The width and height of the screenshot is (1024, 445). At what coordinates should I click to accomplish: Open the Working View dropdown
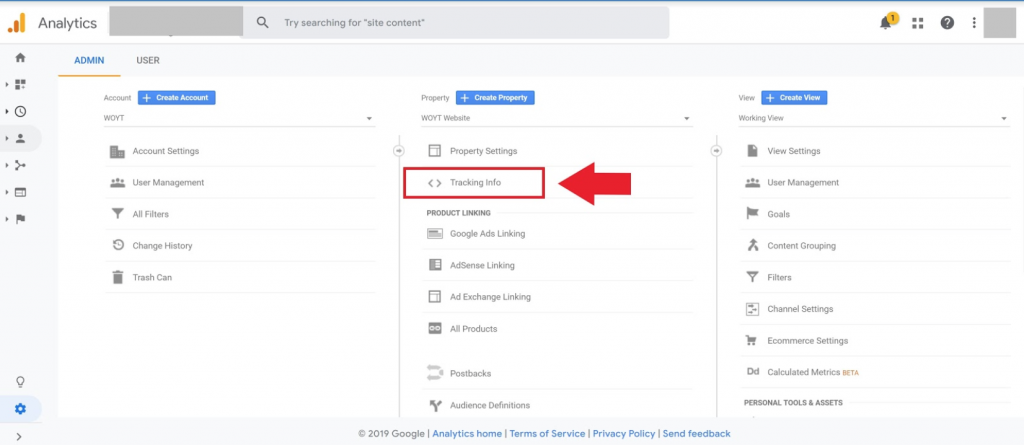(874, 118)
